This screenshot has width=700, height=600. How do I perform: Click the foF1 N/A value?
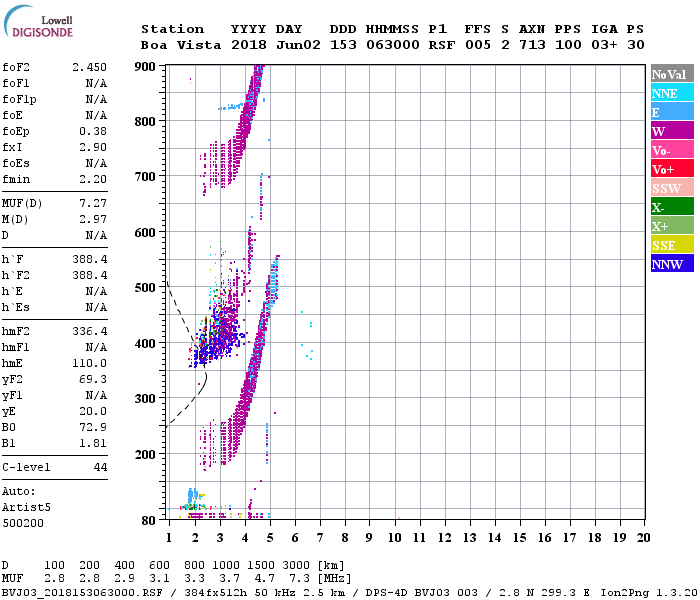[x=96, y=83]
